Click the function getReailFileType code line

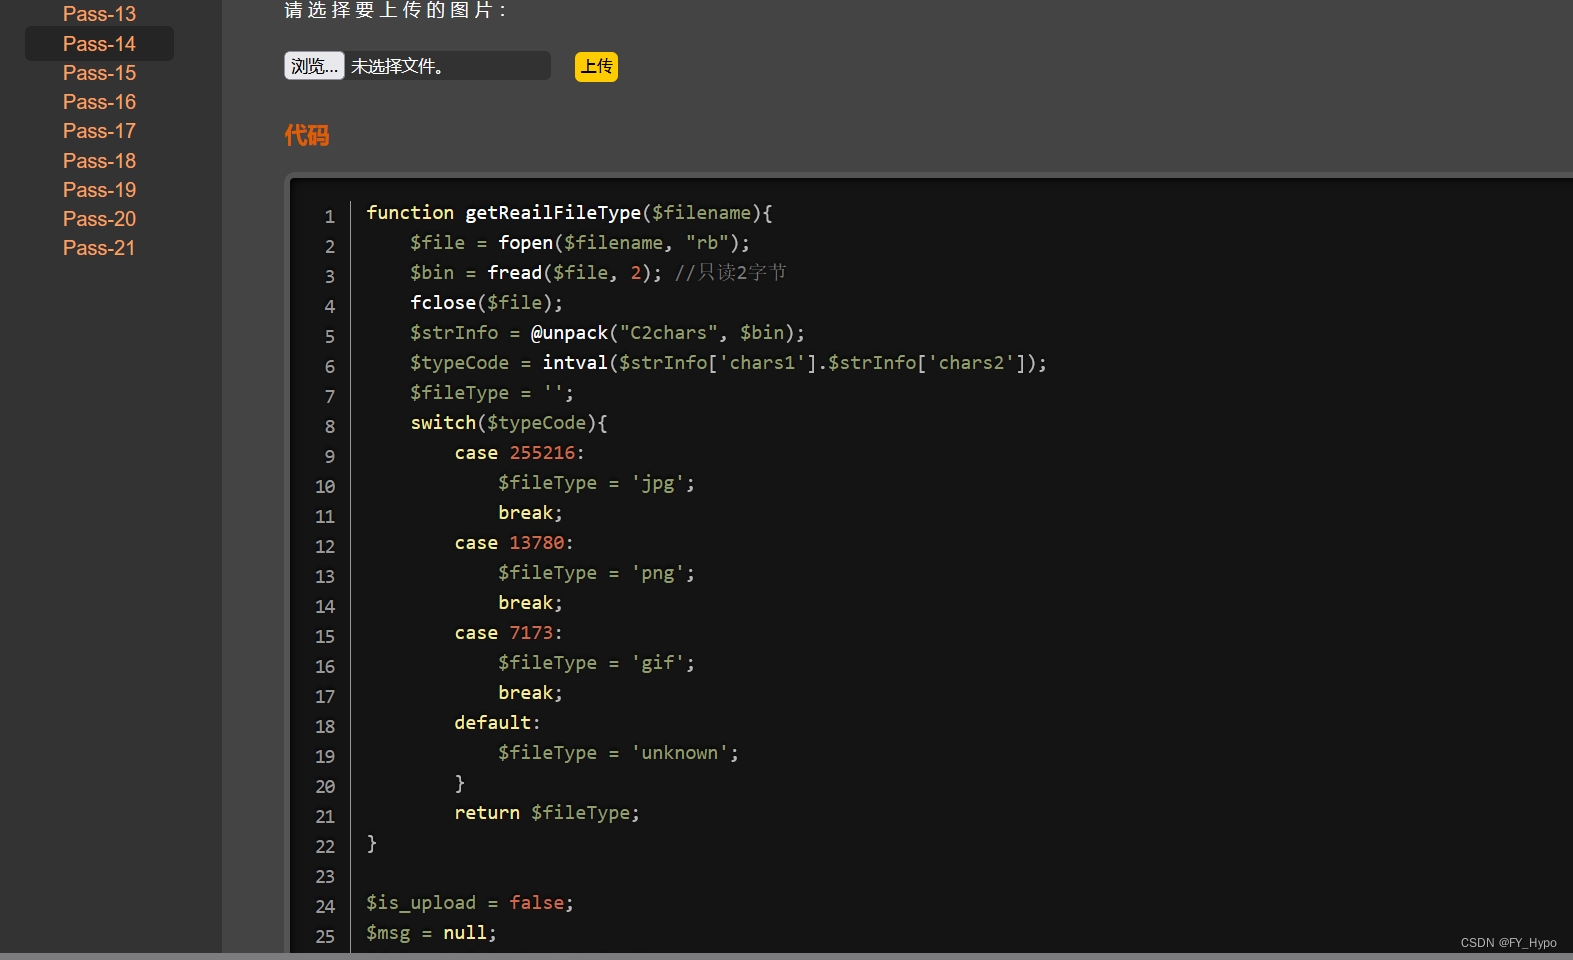[569, 213]
